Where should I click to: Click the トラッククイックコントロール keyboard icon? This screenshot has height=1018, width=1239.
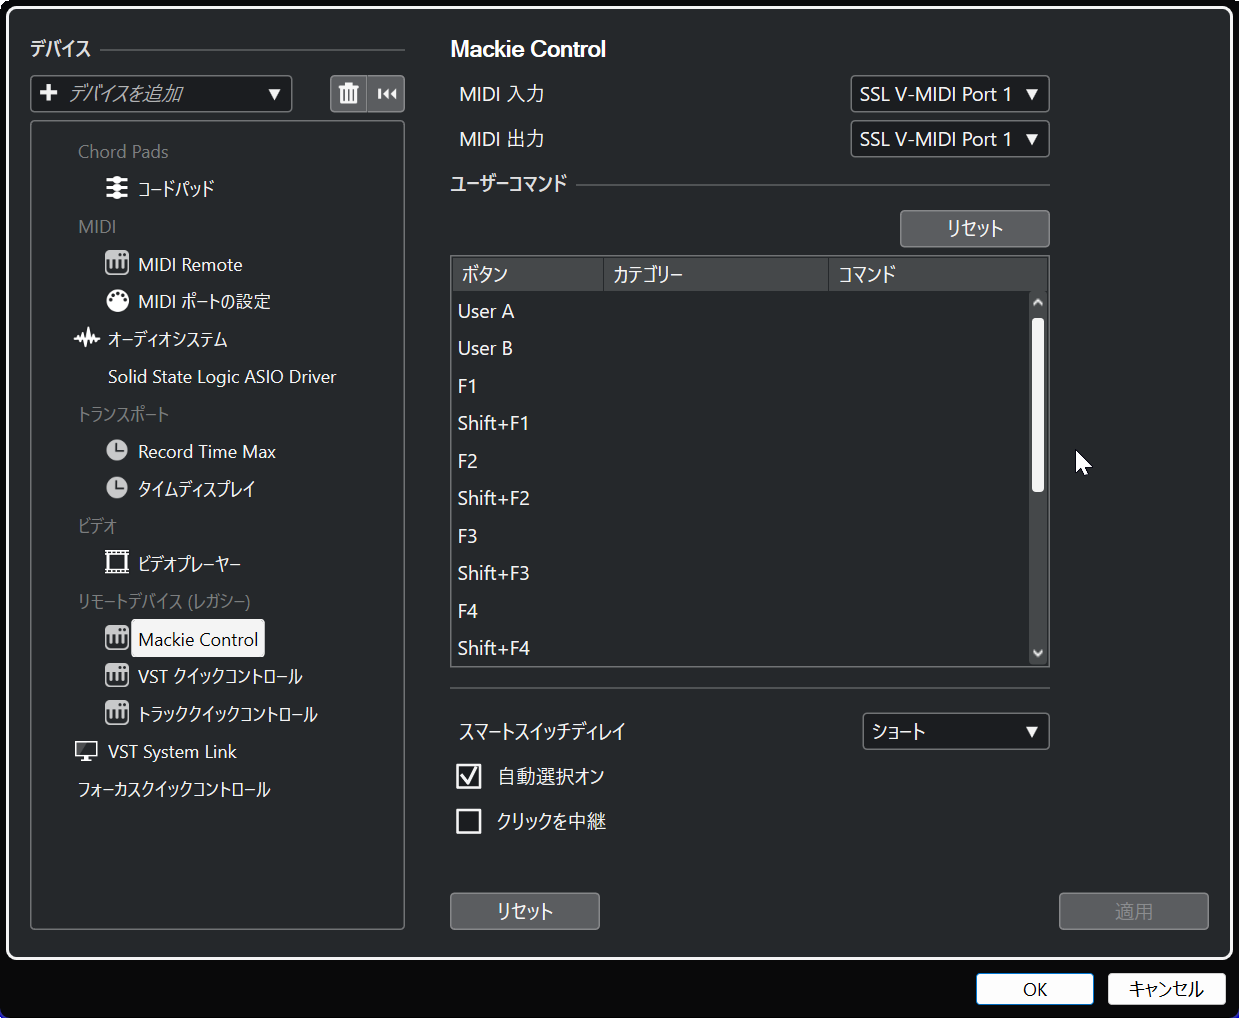(117, 713)
